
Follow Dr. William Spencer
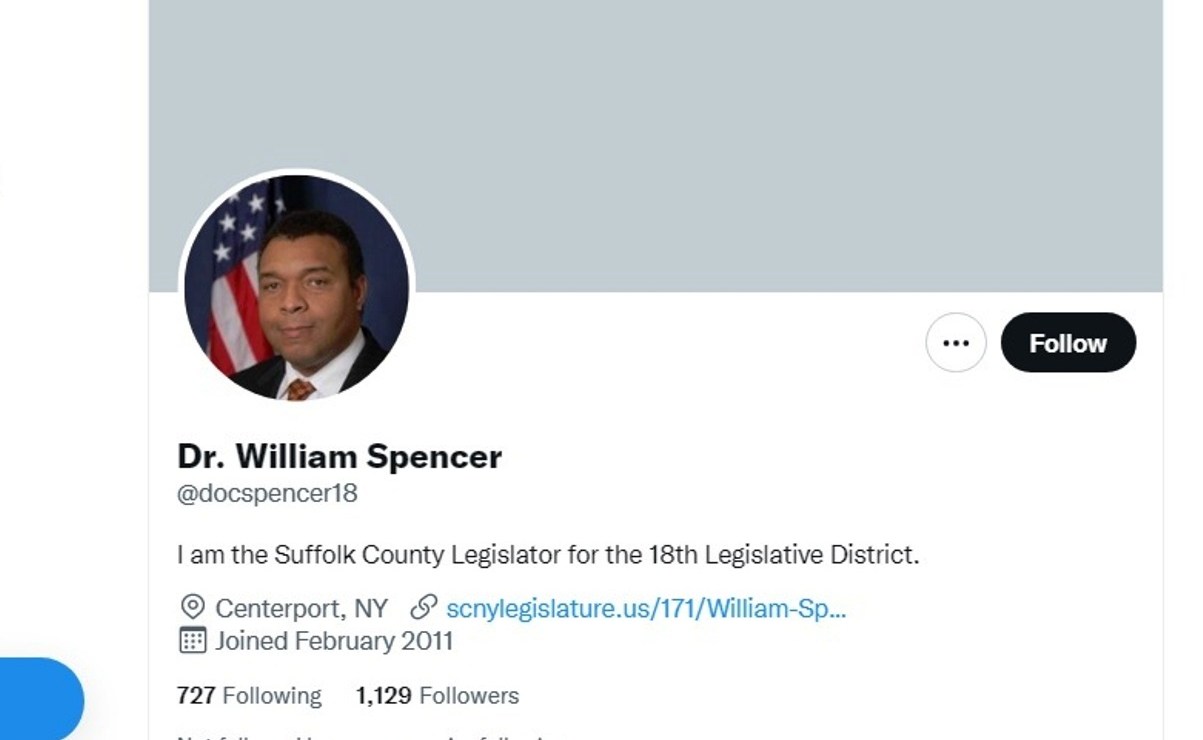coord(1068,343)
